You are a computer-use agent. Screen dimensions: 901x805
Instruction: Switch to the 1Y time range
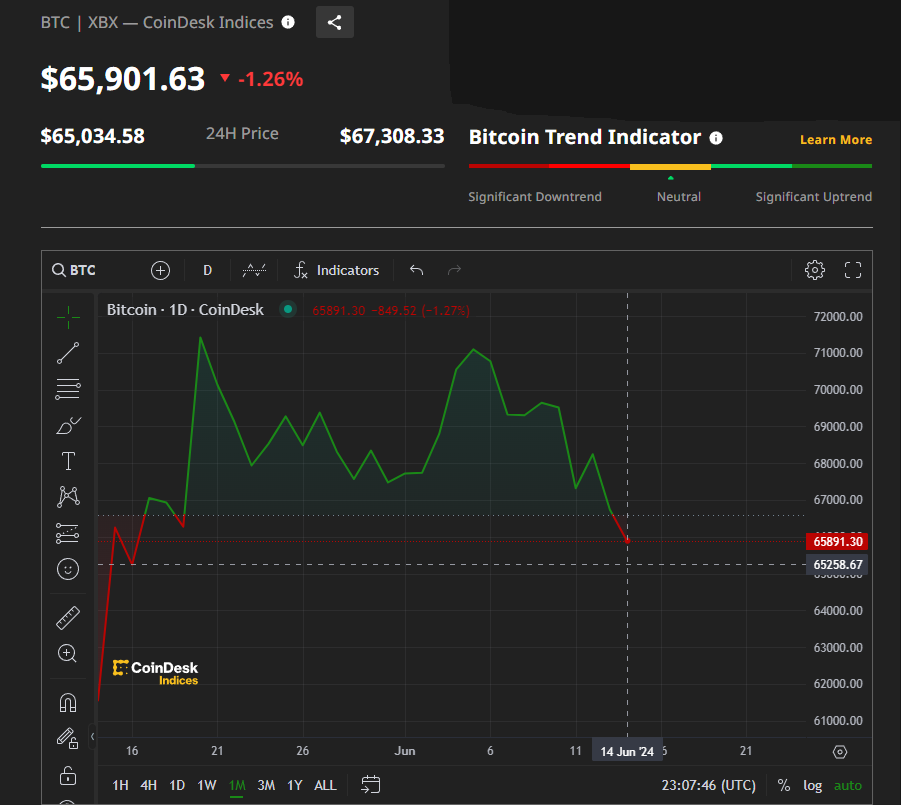click(295, 785)
